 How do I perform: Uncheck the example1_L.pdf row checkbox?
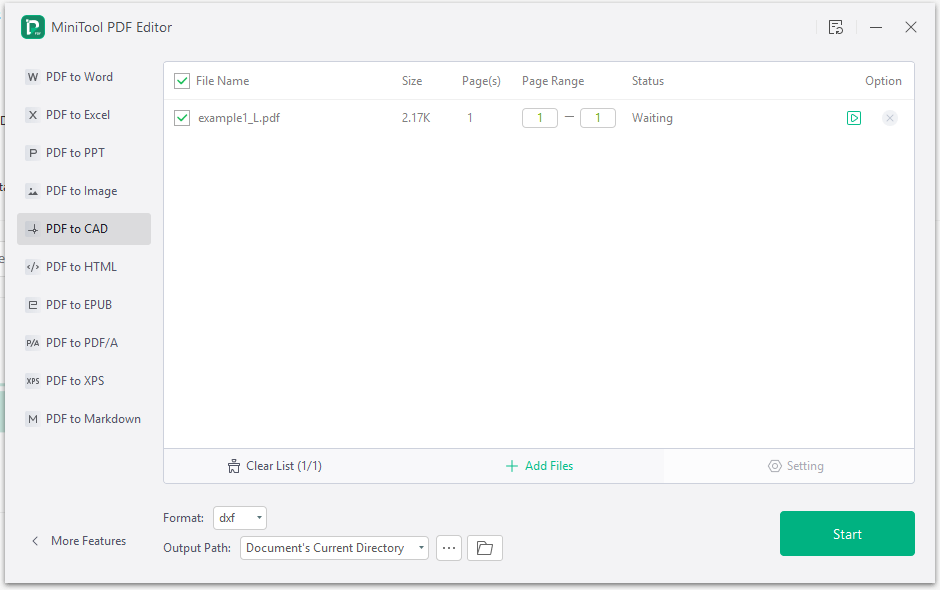[182, 118]
